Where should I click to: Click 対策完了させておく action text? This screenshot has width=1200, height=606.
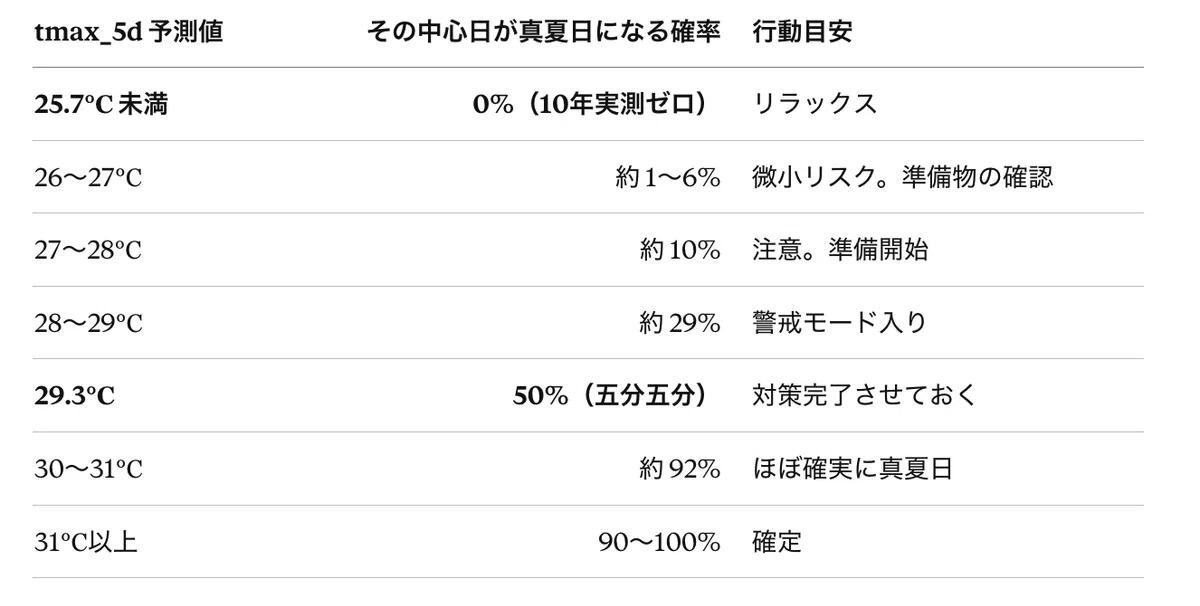tap(864, 396)
